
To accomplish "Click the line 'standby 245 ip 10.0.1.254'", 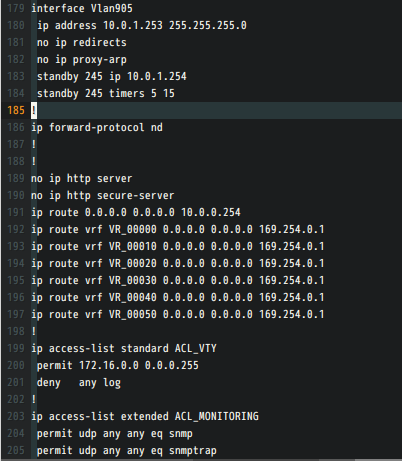I will (x=112, y=76).
